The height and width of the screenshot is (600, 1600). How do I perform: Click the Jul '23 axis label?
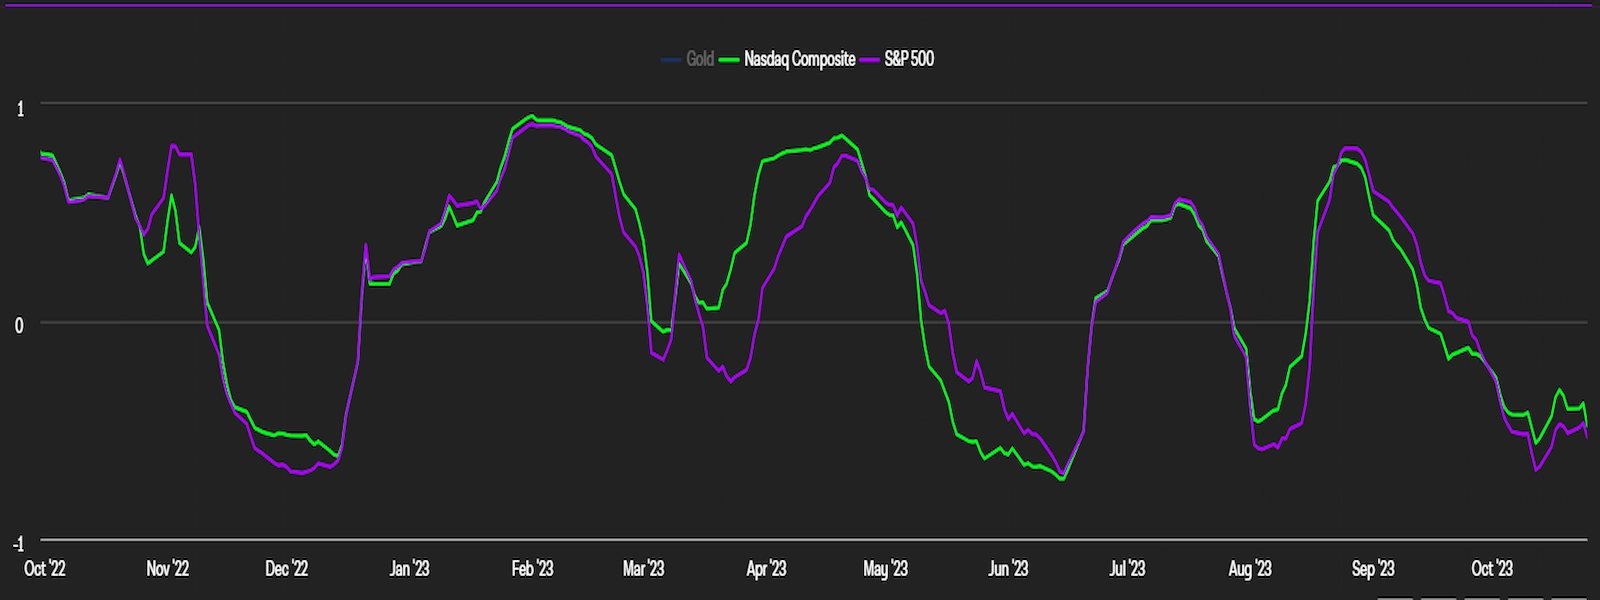[1127, 568]
